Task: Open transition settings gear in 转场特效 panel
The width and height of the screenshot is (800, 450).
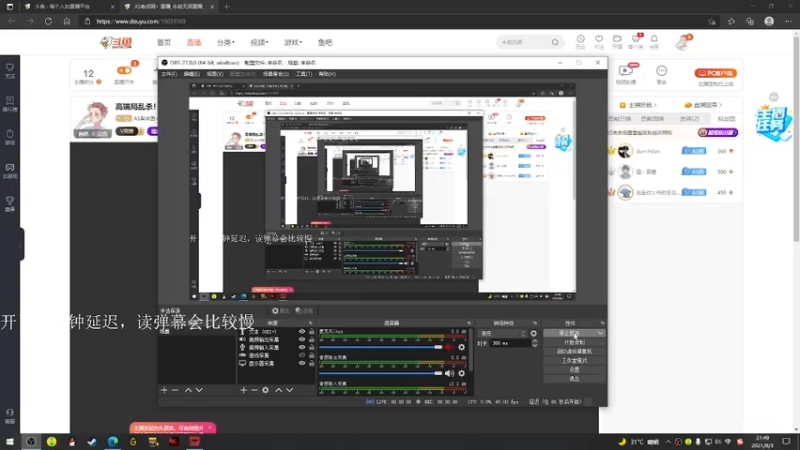Action: 534,333
